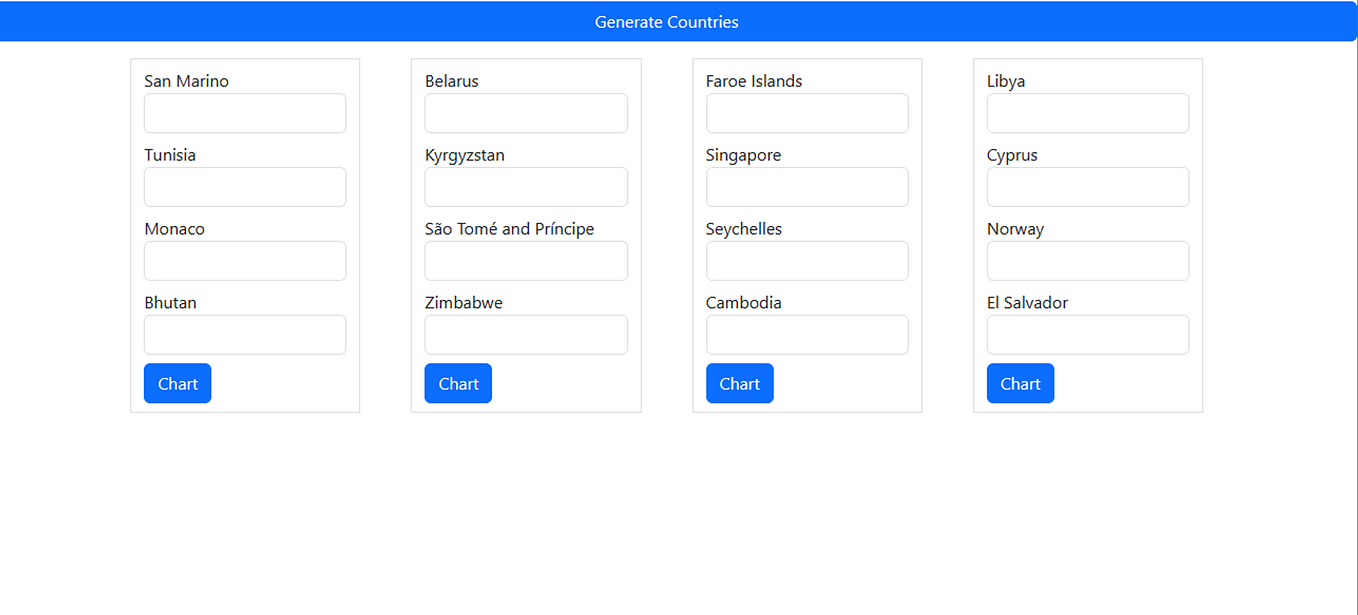The image size is (1358, 615).
Task: Click the Zimbabwe input field
Action: [x=525, y=334]
